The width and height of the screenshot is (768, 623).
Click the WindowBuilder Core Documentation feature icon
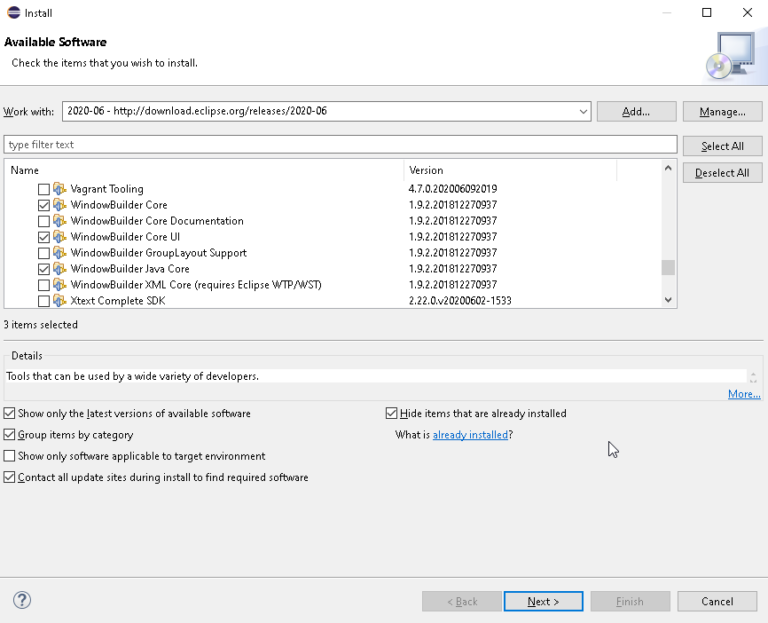click(x=60, y=221)
